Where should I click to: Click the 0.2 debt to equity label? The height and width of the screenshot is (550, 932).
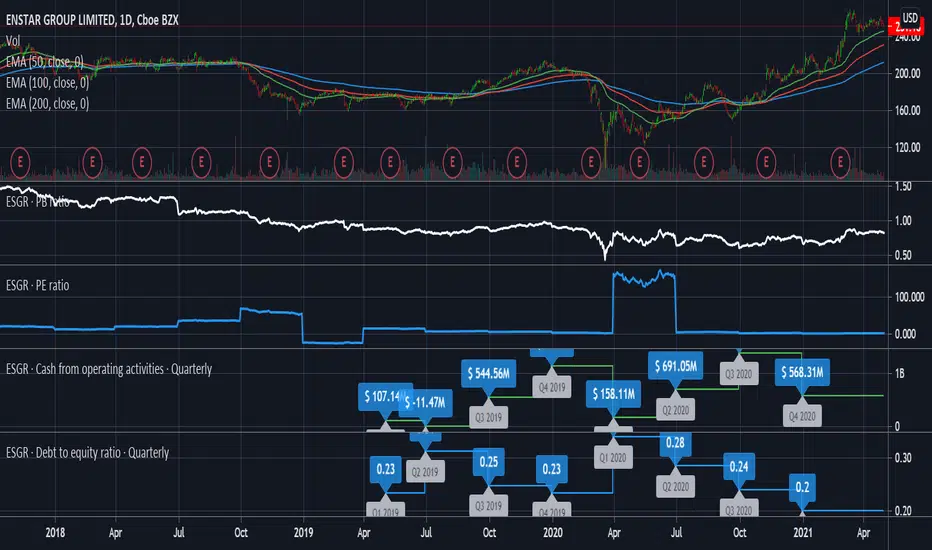point(802,488)
